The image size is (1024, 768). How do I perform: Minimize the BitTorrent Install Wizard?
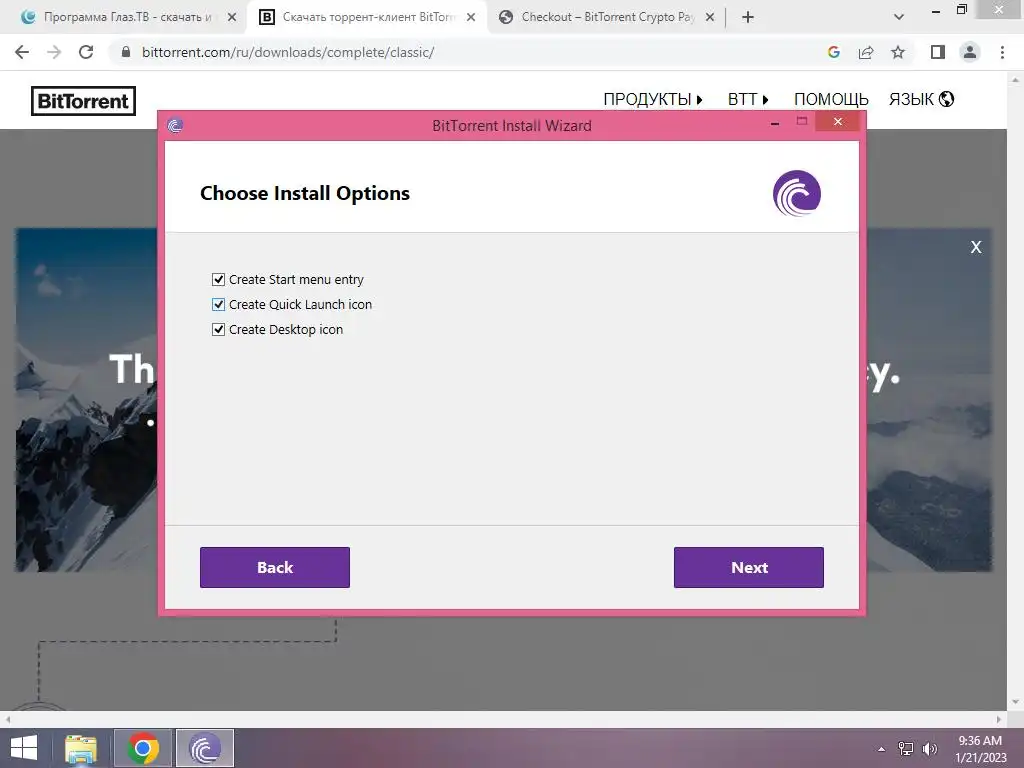[775, 123]
